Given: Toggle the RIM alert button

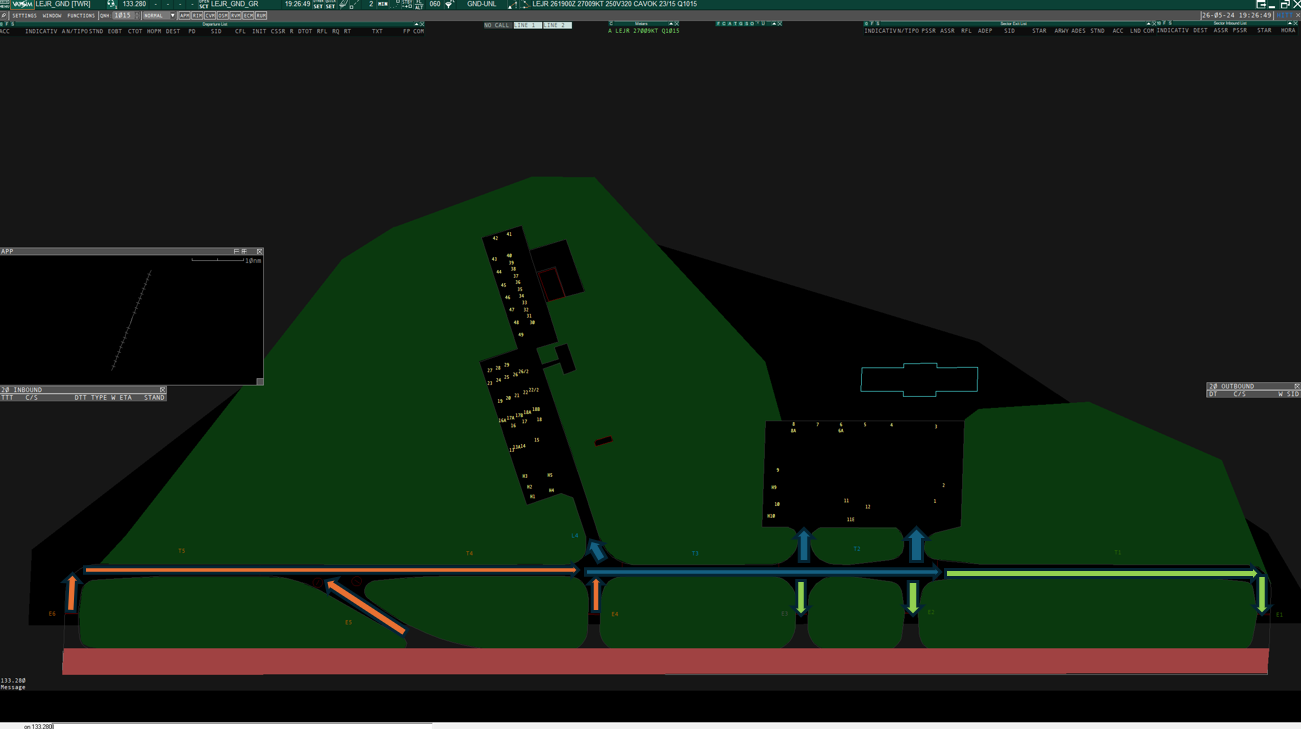Looking at the screenshot, I should click(197, 16).
